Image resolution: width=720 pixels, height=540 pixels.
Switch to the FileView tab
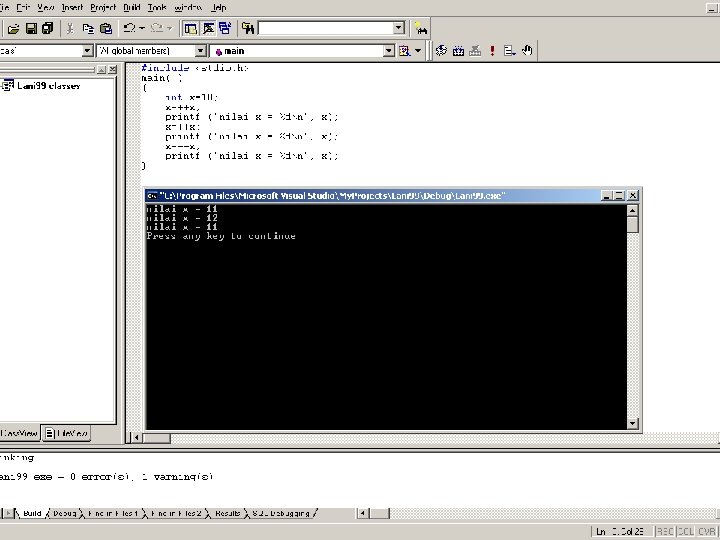coord(67,433)
